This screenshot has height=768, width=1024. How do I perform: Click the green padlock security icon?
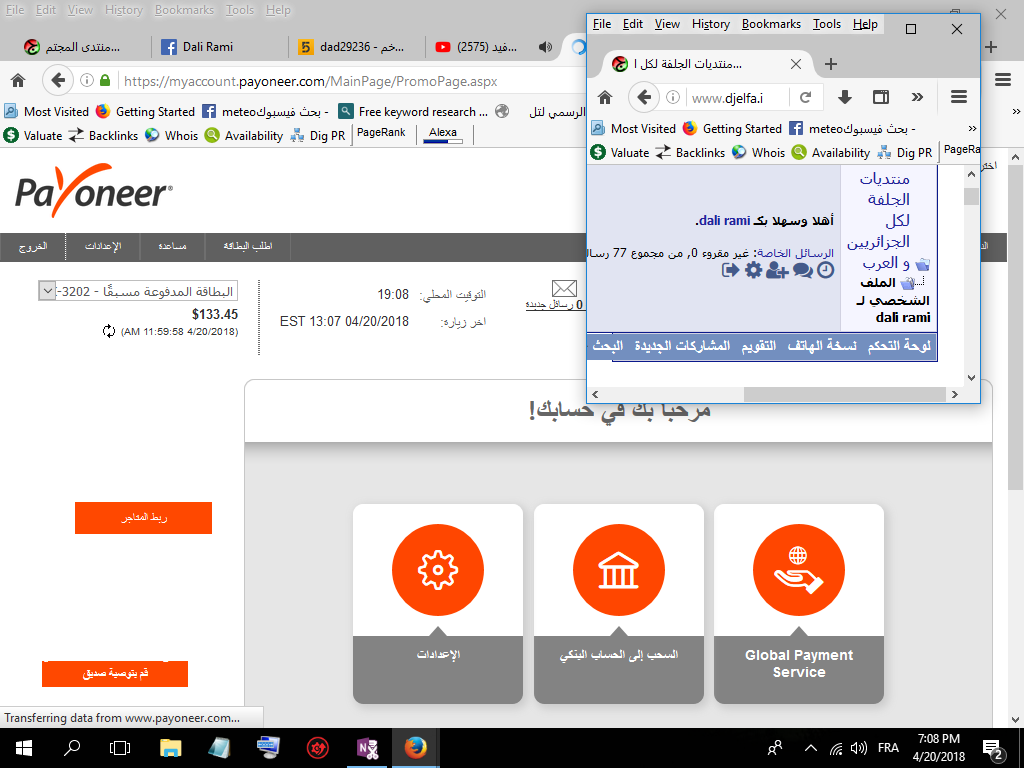[104, 80]
